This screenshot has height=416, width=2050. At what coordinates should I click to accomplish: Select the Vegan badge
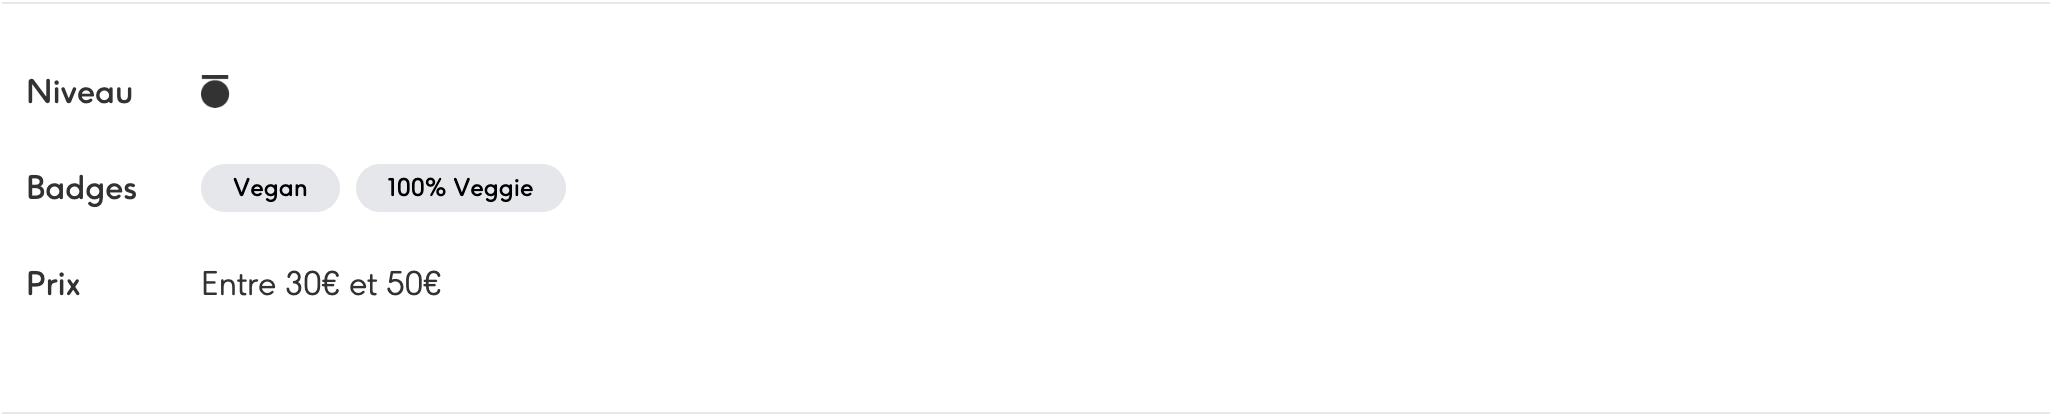pyautogui.click(x=270, y=188)
